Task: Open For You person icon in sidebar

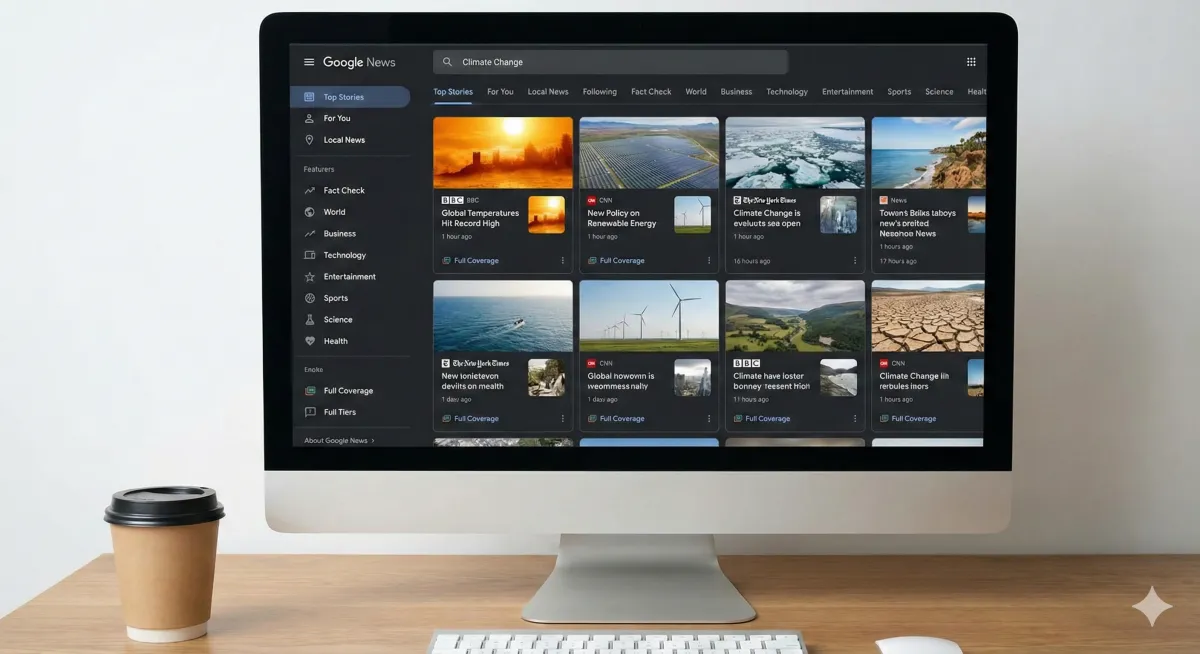Action: (x=309, y=118)
